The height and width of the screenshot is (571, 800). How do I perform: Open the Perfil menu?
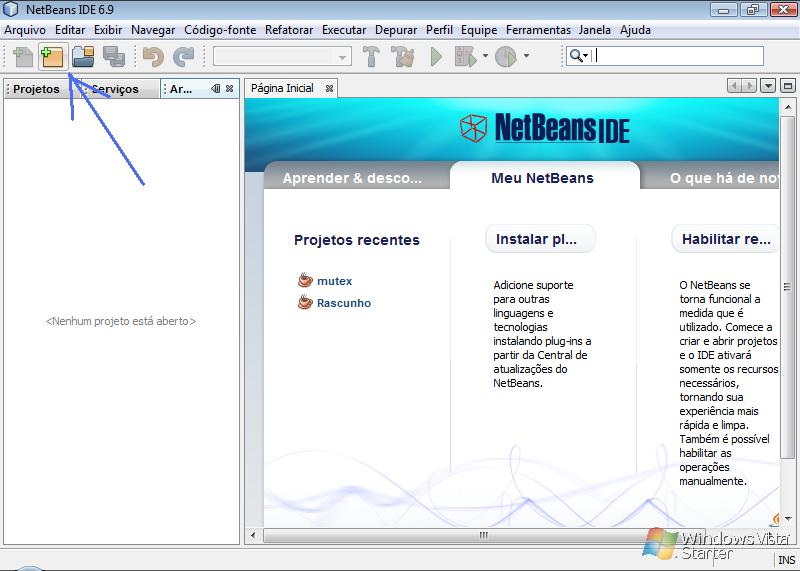pos(439,30)
